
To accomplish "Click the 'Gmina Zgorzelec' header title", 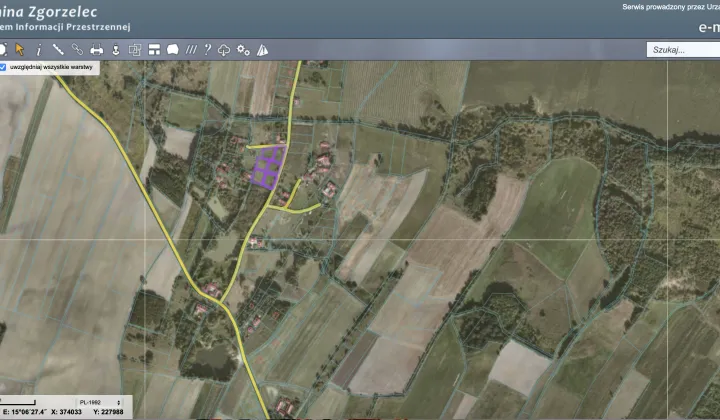I will coord(48,11).
